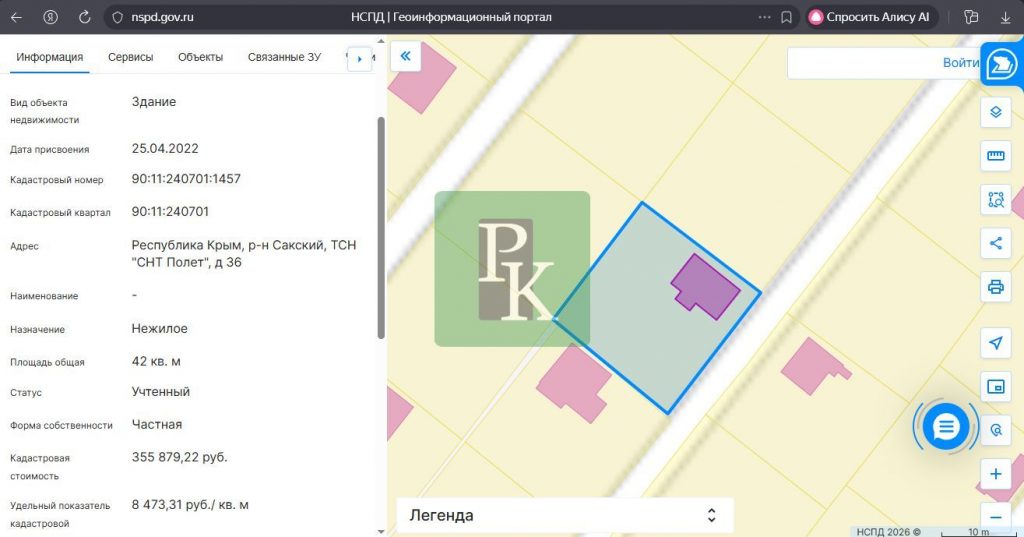Print the current map view

995,287
